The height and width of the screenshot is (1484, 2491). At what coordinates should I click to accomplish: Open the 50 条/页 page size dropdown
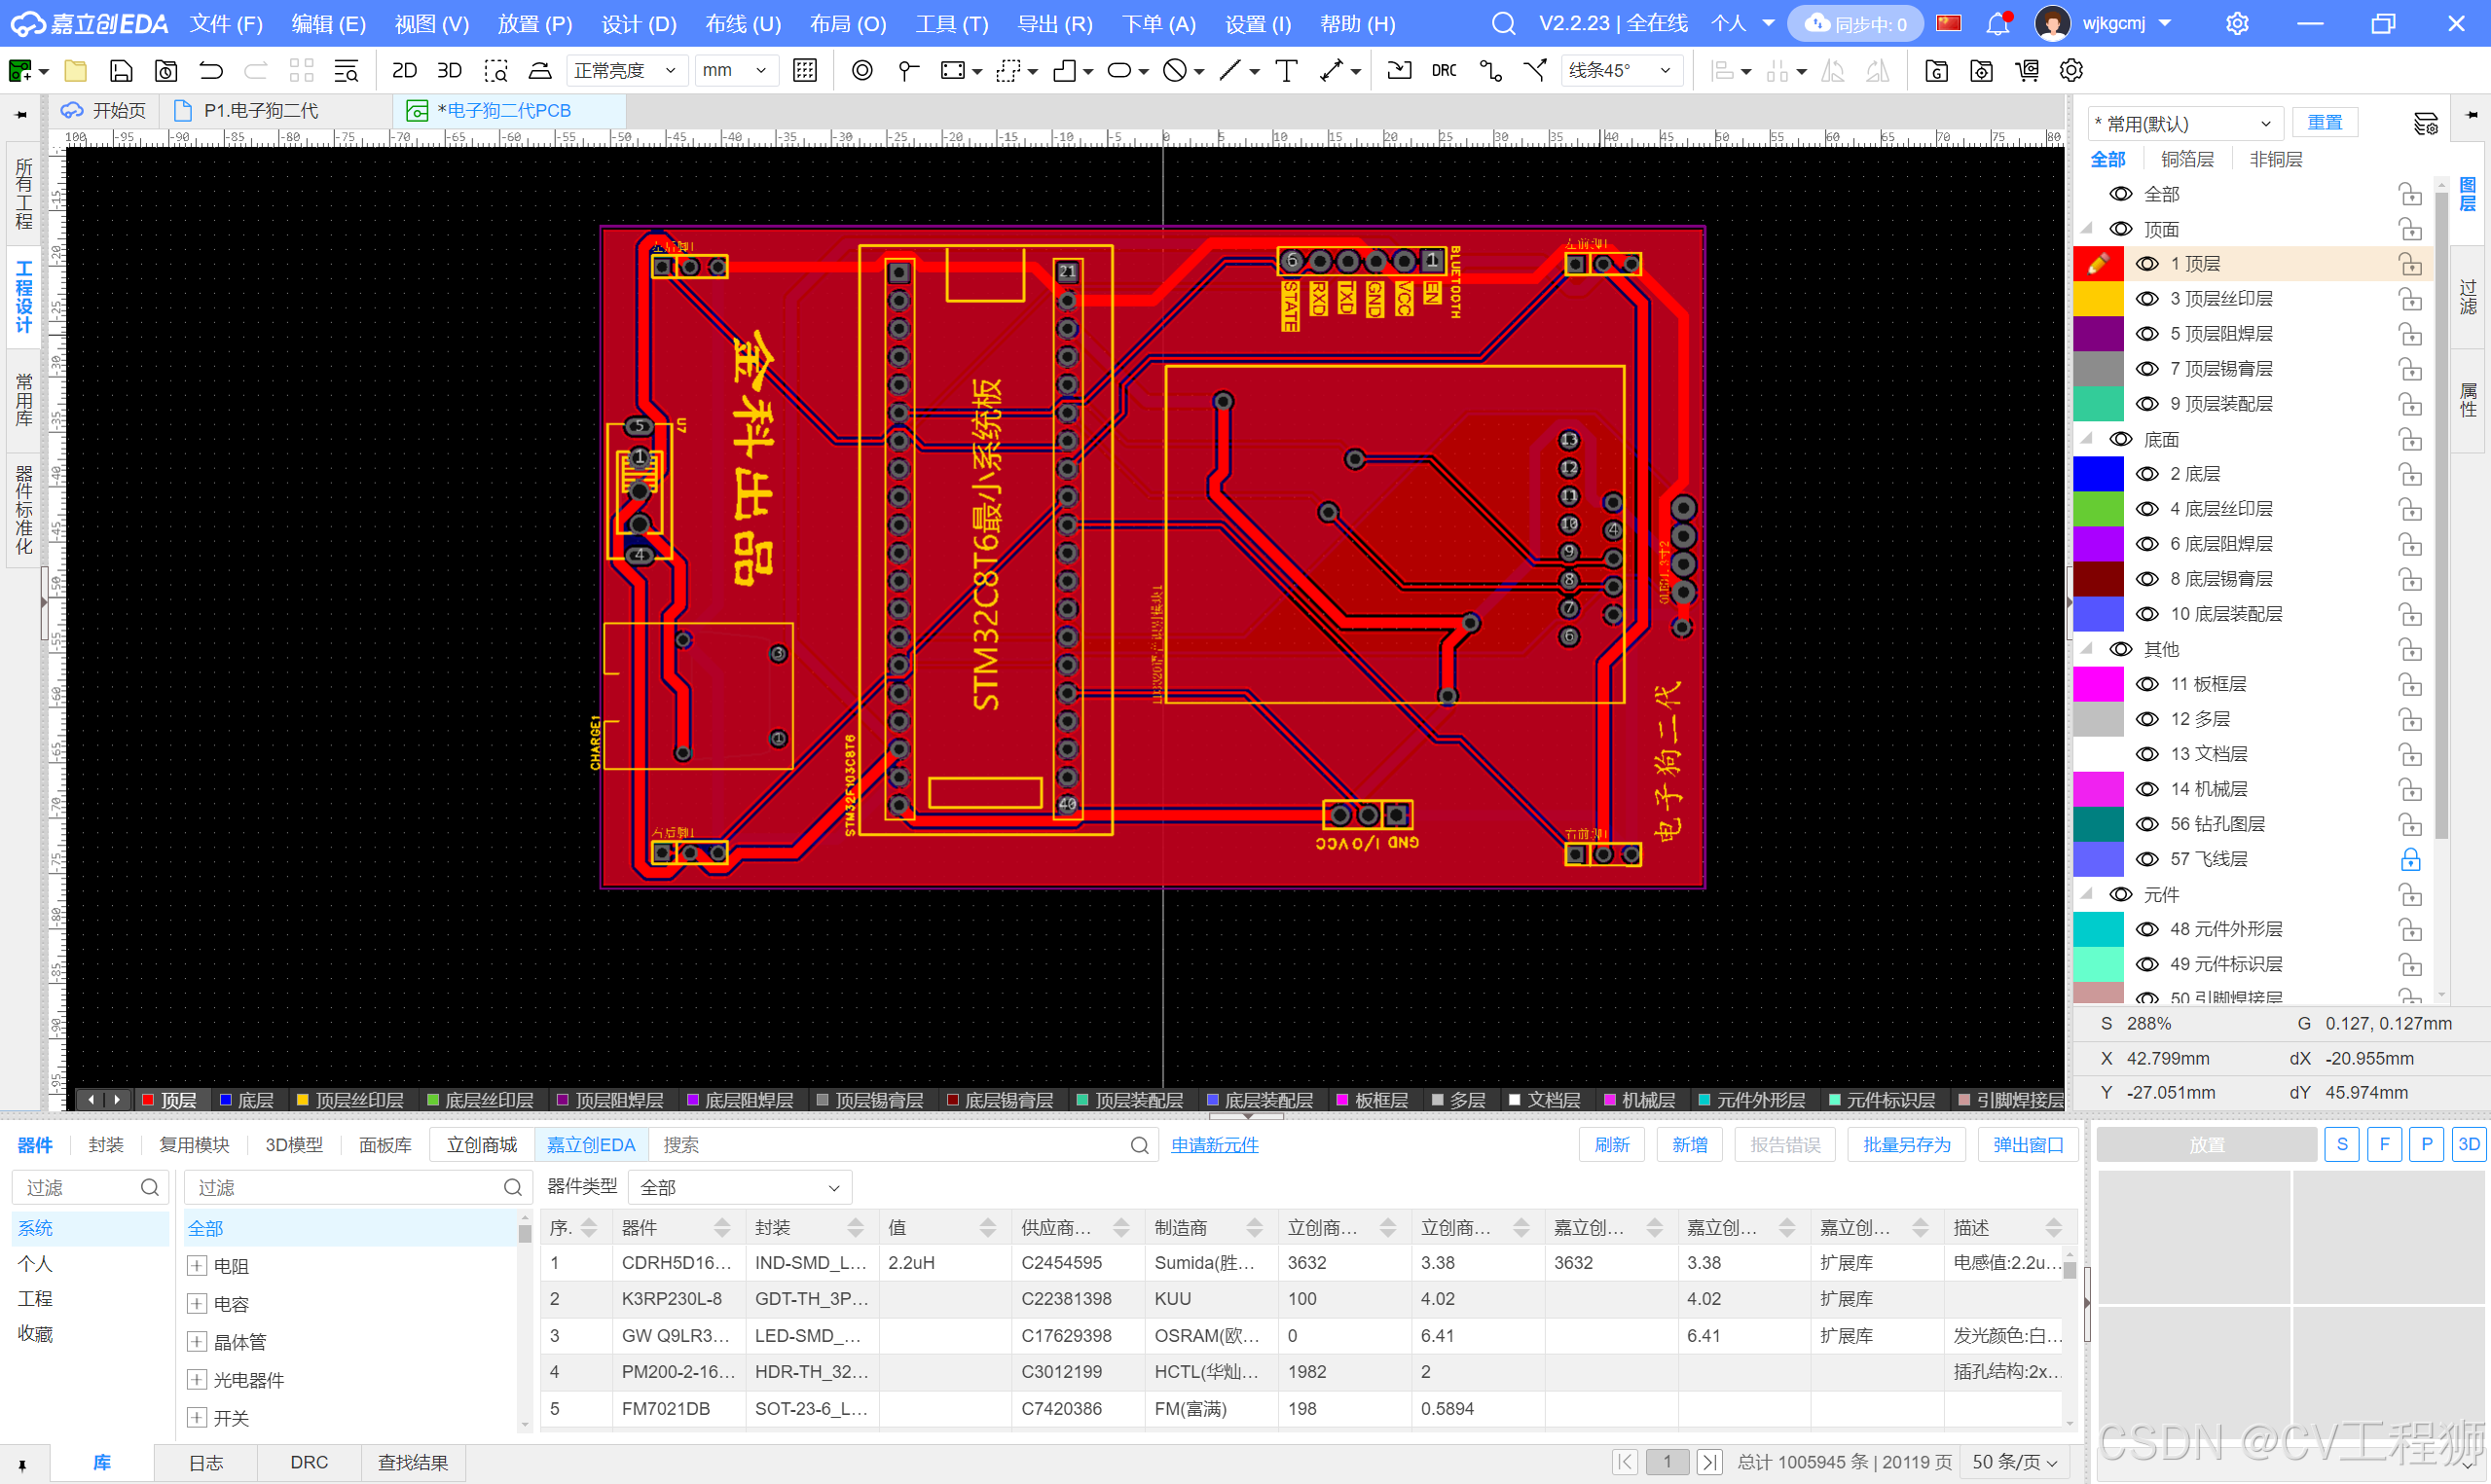[x=2014, y=1462]
